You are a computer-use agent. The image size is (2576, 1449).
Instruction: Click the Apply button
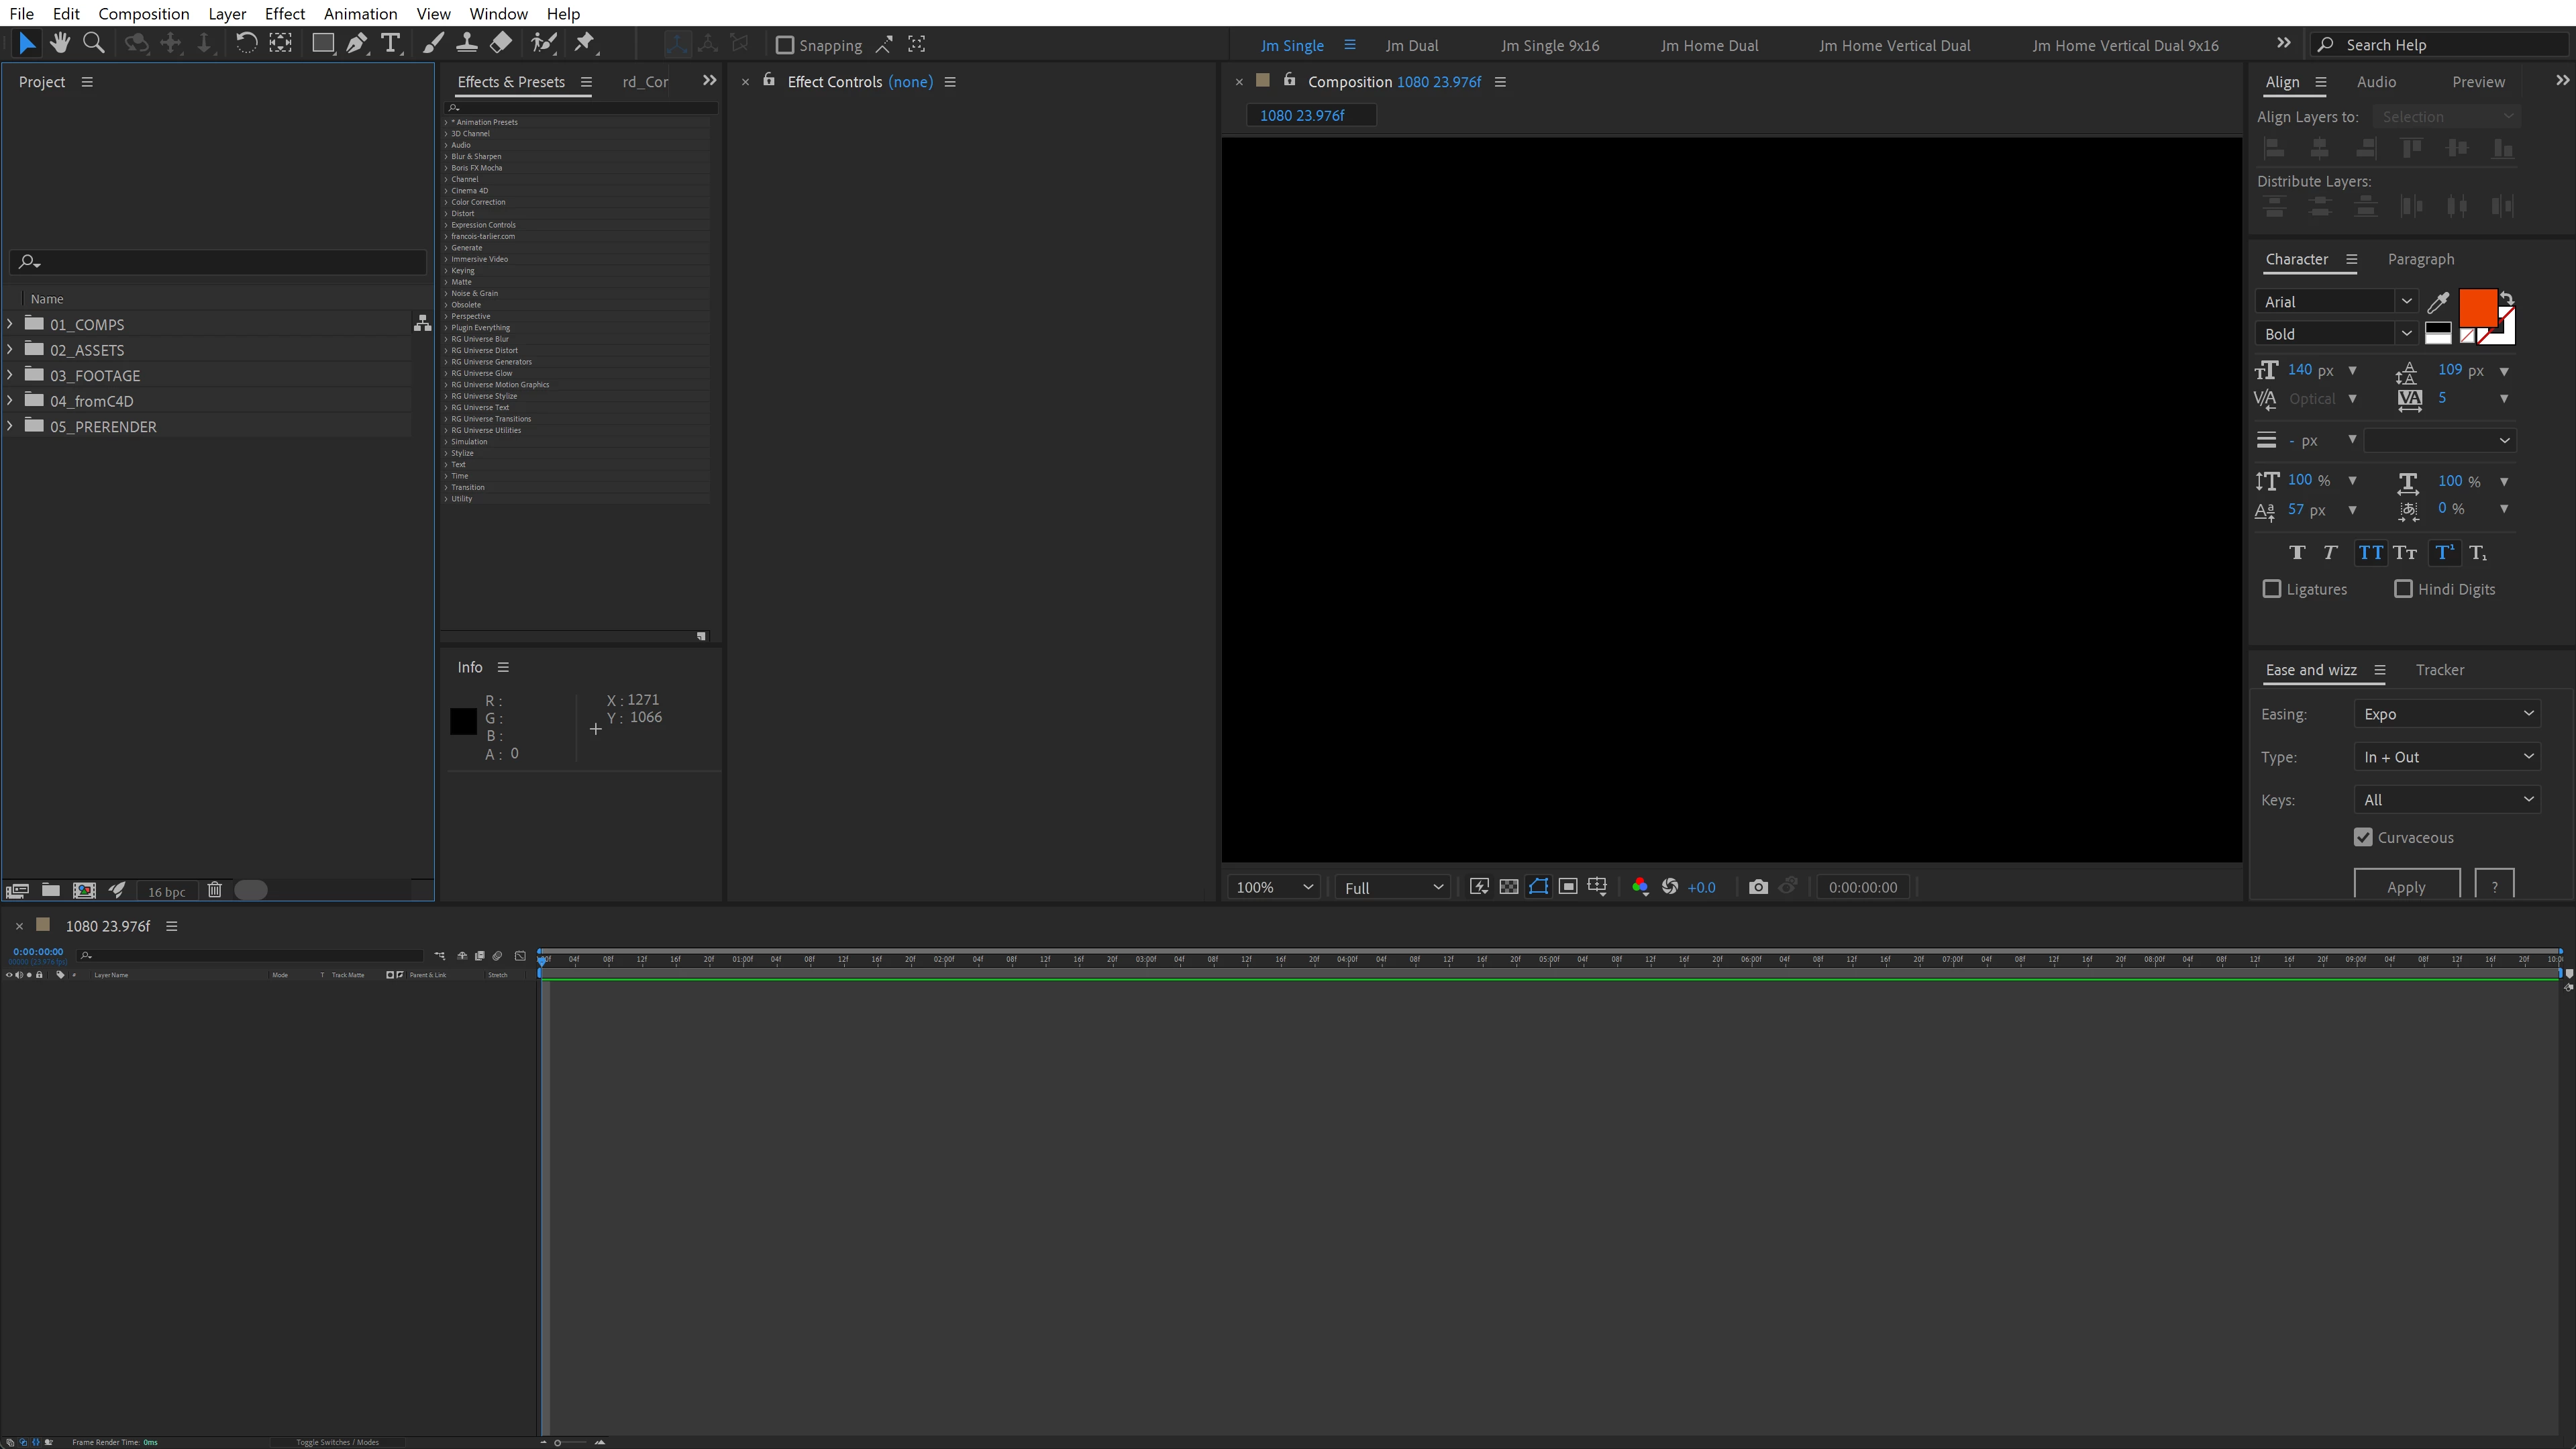tap(2405, 886)
